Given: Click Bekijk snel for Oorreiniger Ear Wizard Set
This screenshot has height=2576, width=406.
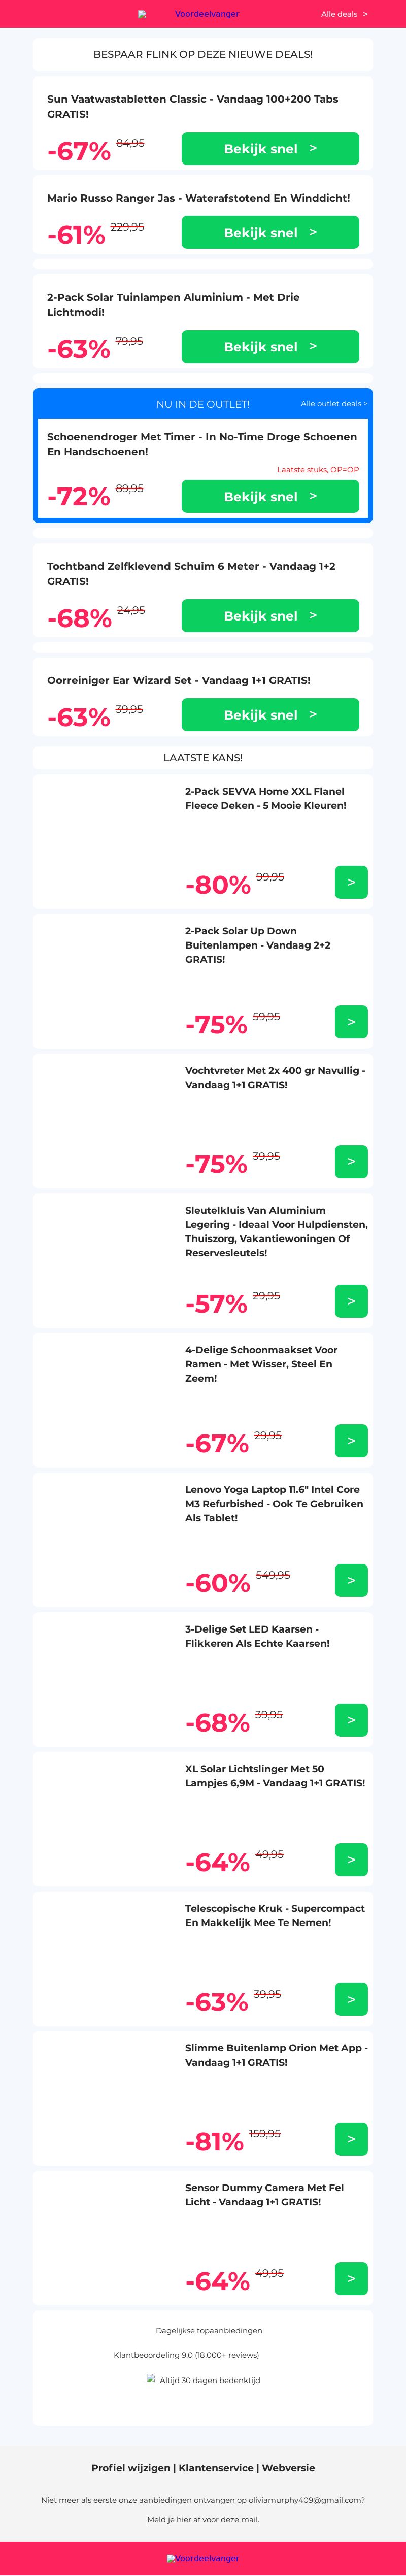Looking at the screenshot, I should pos(270,715).
